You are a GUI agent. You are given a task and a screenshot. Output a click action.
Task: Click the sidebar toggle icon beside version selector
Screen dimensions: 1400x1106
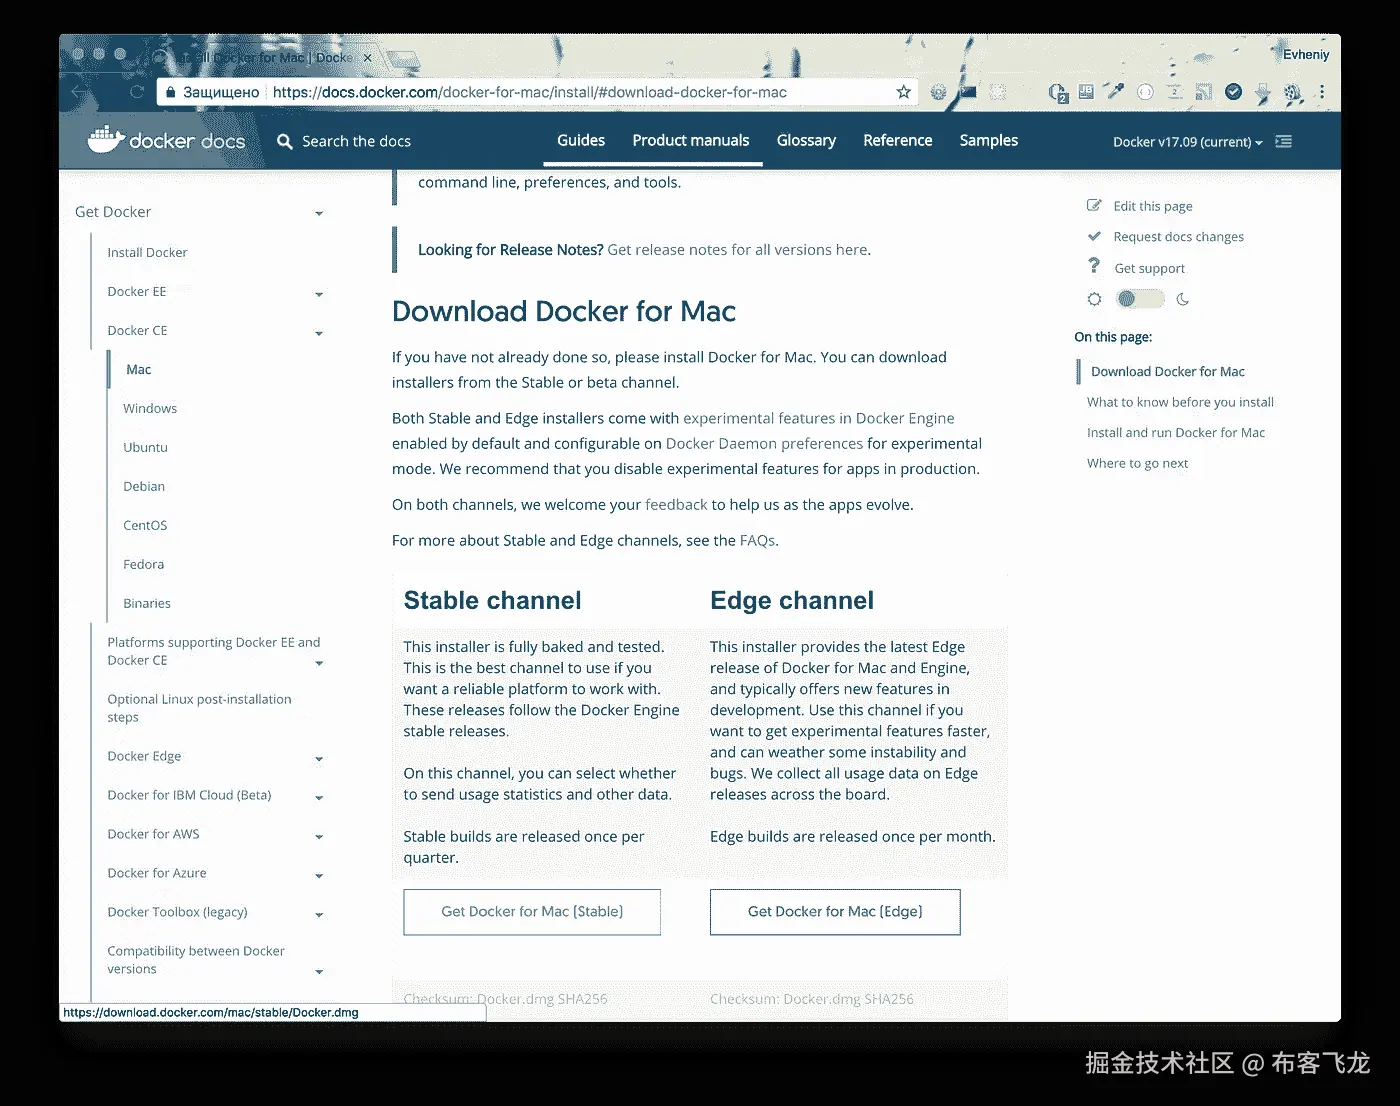click(x=1284, y=141)
